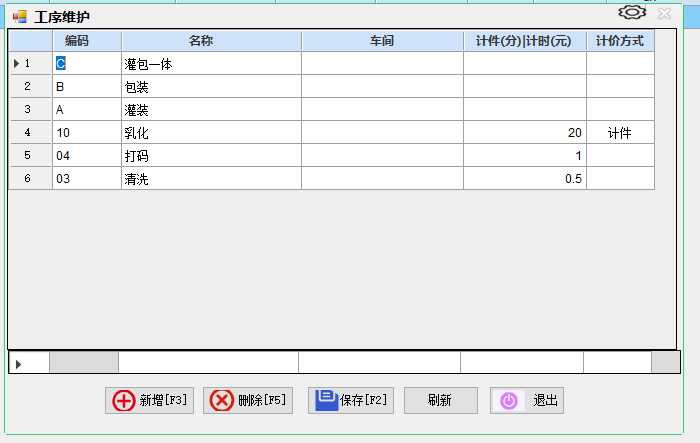Click the blue floppy disk Save icon
Image resolution: width=700 pixels, height=443 pixels.
point(326,400)
